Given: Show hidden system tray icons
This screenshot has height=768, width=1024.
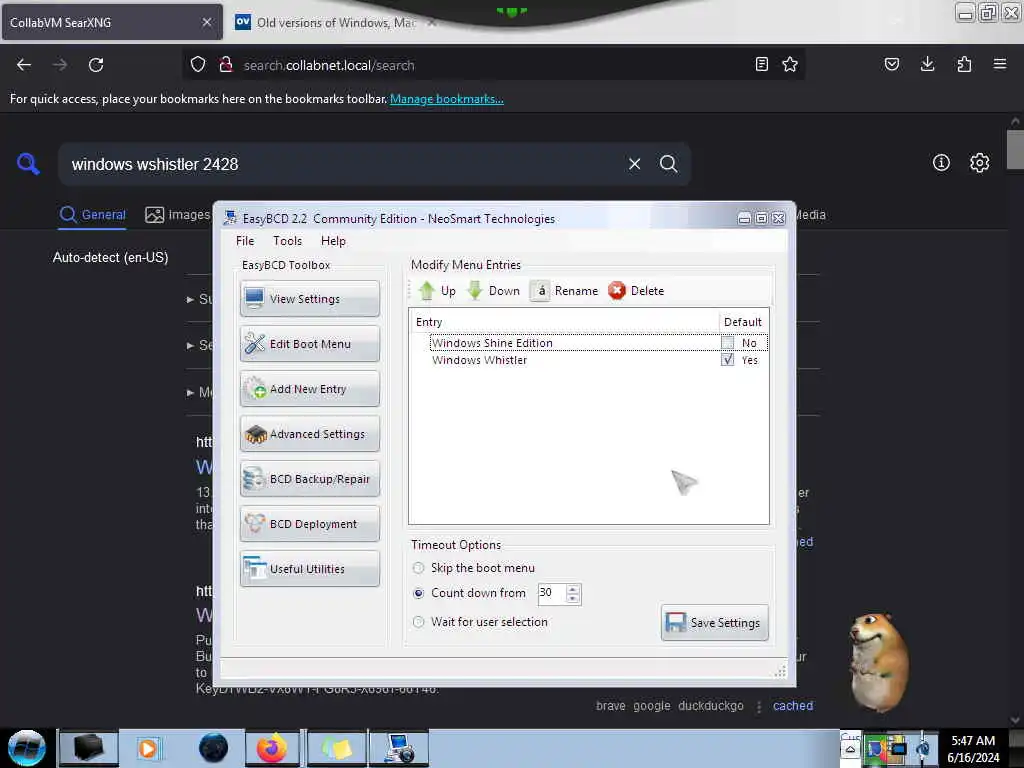Looking at the screenshot, I should coord(850,750).
